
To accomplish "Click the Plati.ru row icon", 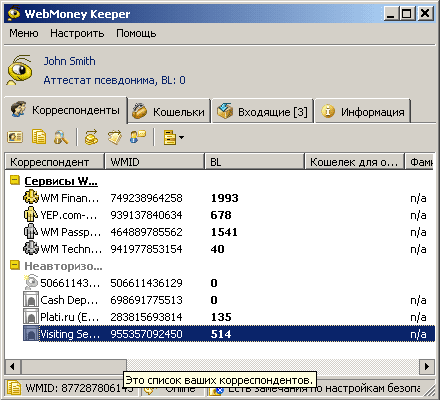I will coord(31,316).
